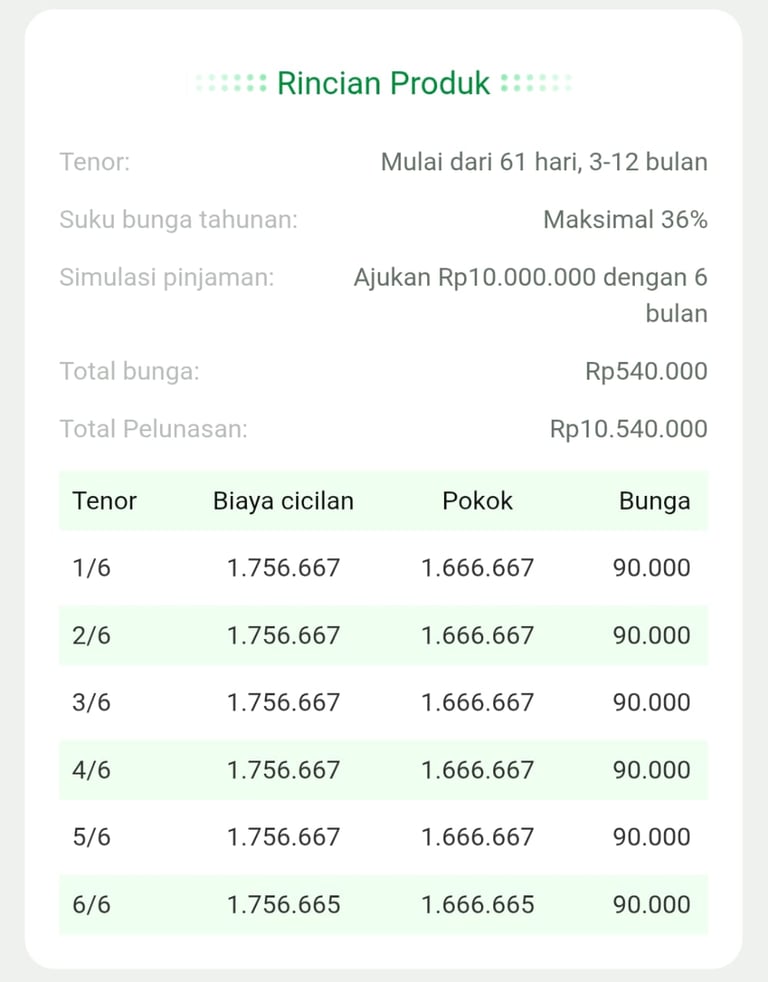
Task: Select the Simulasi pinjaman label
Action: [x=166, y=277]
